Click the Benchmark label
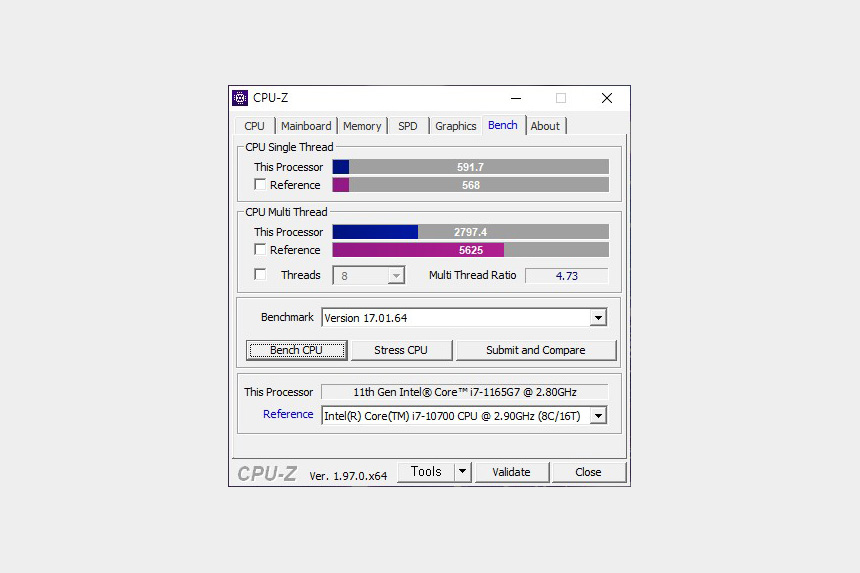The width and height of the screenshot is (860, 573). 287,317
